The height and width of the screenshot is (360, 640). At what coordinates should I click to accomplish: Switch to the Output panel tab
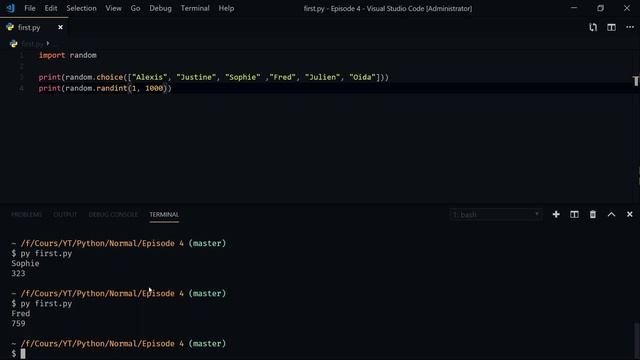[65, 215]
